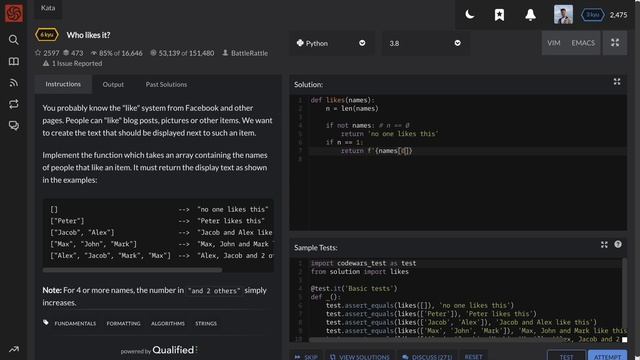Open the Kata tab at top
The width and height of the screenshot is (640, 360).
click(48, 8)
